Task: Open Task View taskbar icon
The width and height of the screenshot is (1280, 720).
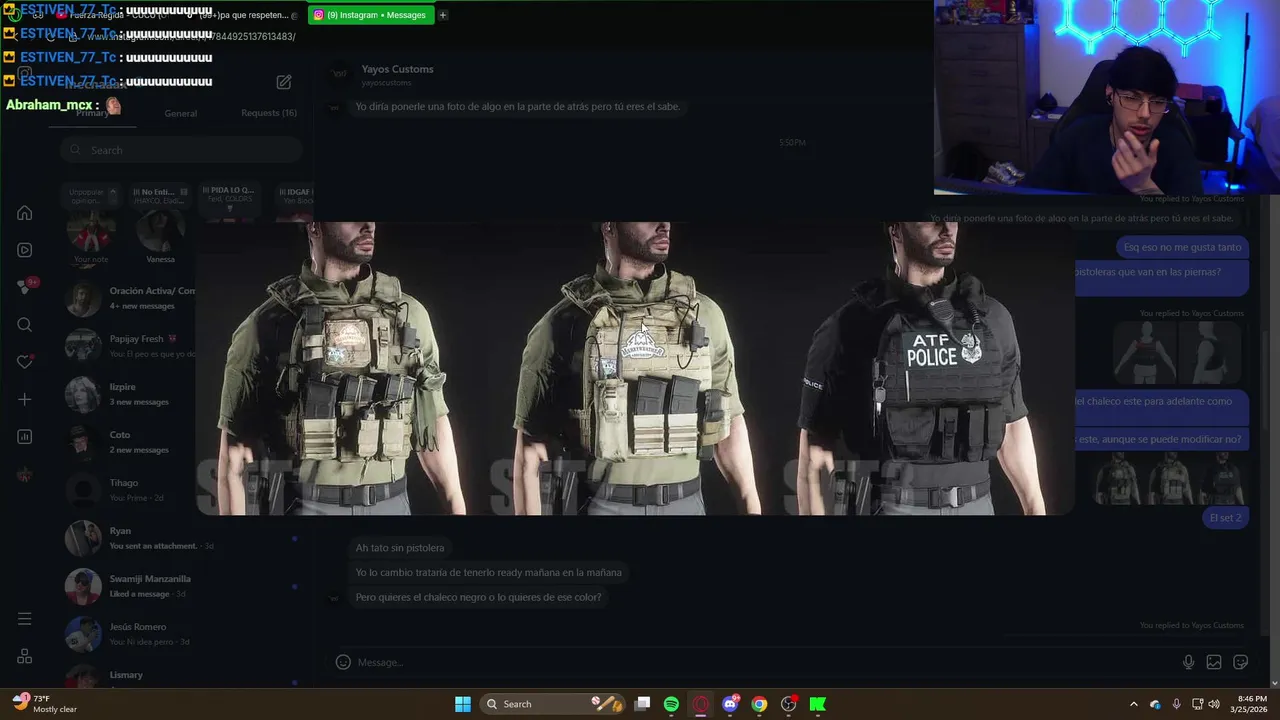Action: [x=643, y=704]
